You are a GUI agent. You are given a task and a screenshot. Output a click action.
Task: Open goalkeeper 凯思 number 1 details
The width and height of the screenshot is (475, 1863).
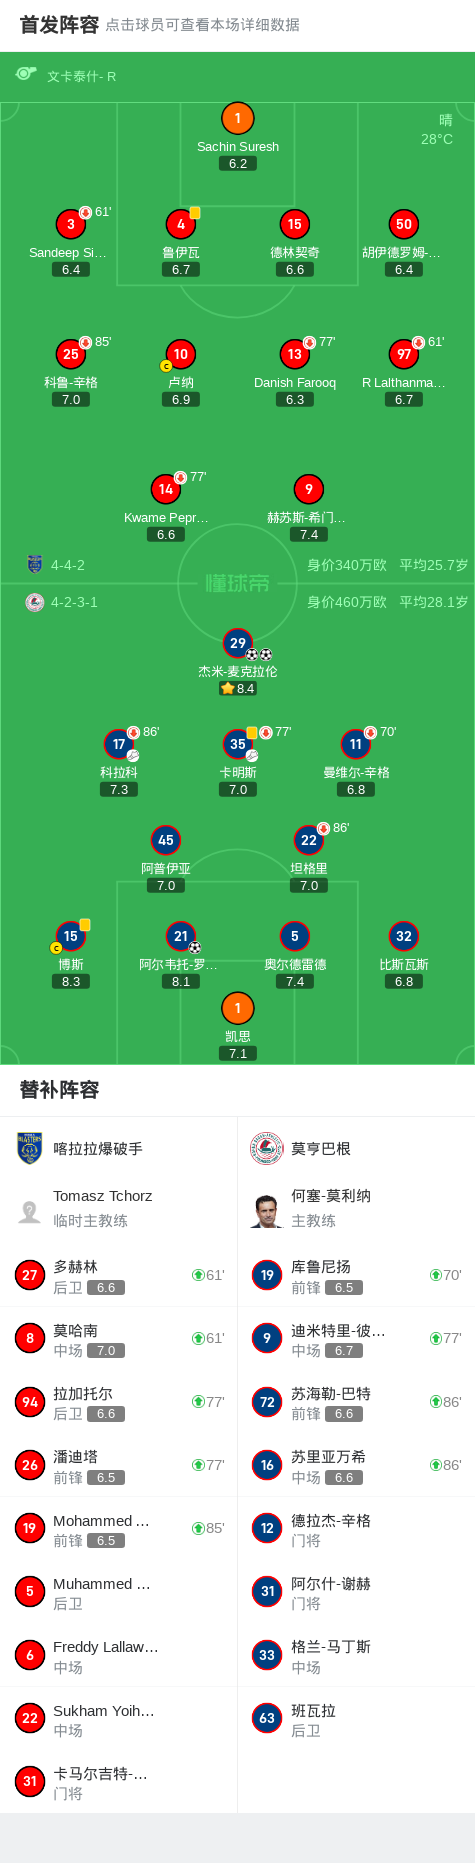(237, 1008)
